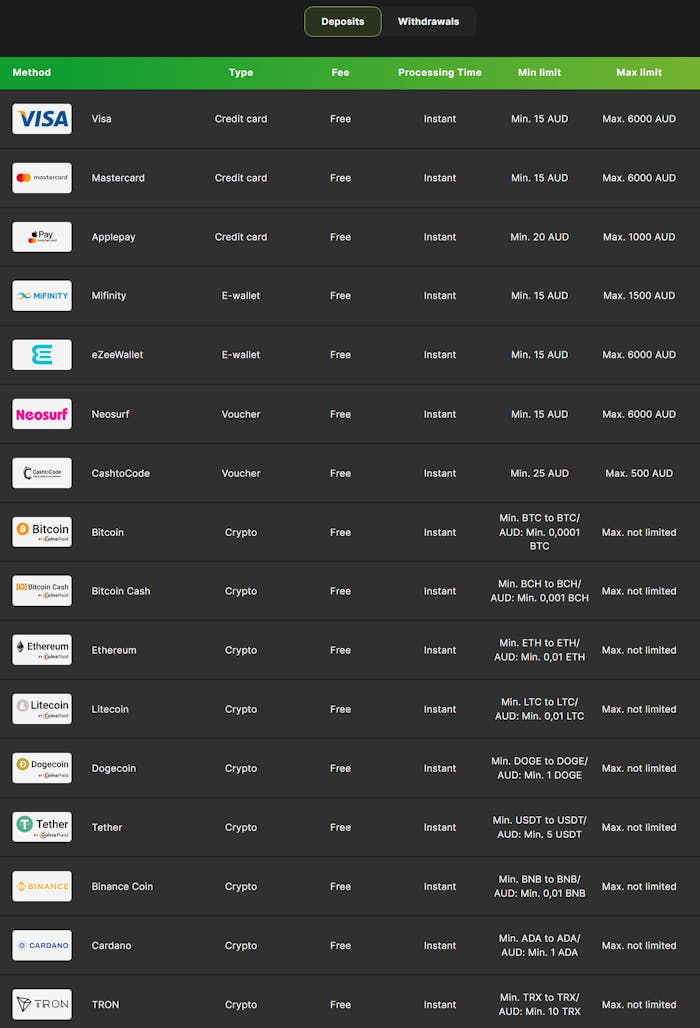Click the Fee column header
Image resolution: width=700 pixels, height=1028 pixels.
(340, 72)
